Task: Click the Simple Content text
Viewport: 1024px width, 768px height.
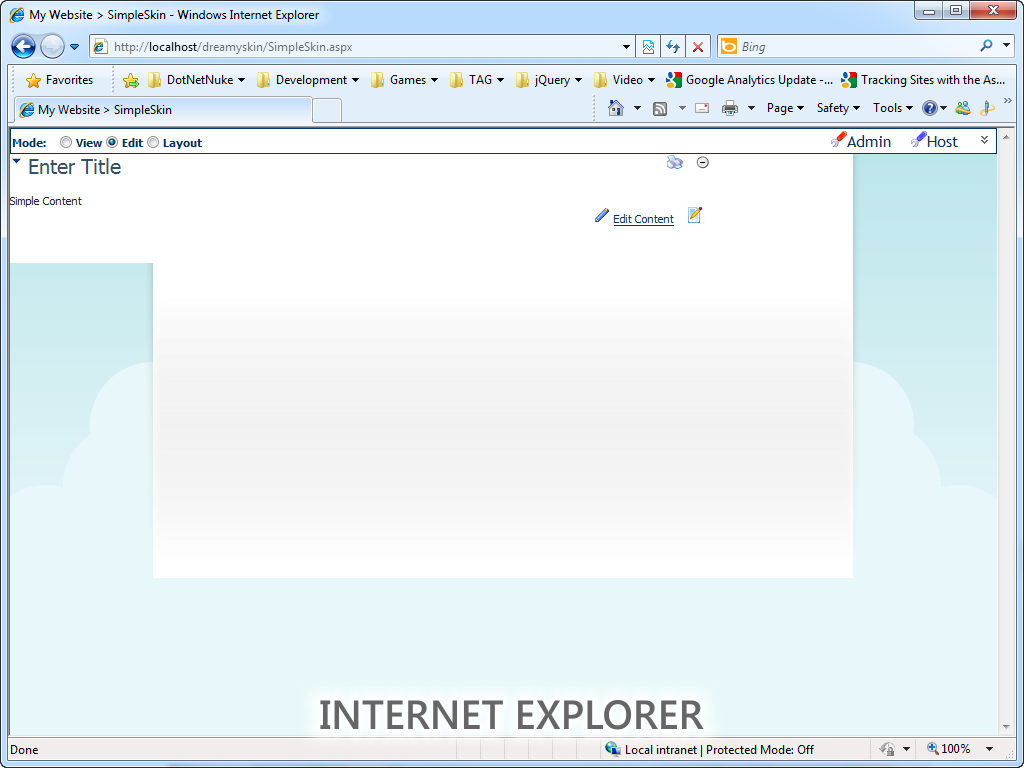Action: tap(46, 201)
